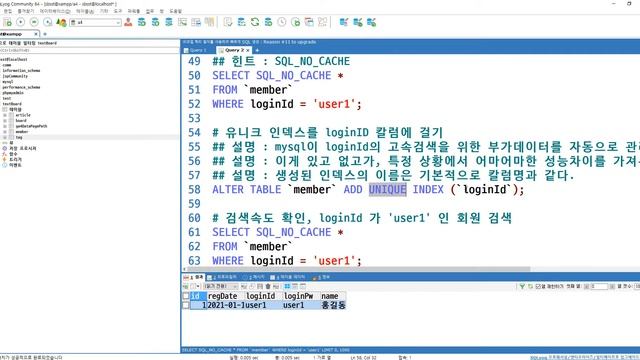
Task: Toggle the limit rows checkbox in results
Action: (538, 287)
